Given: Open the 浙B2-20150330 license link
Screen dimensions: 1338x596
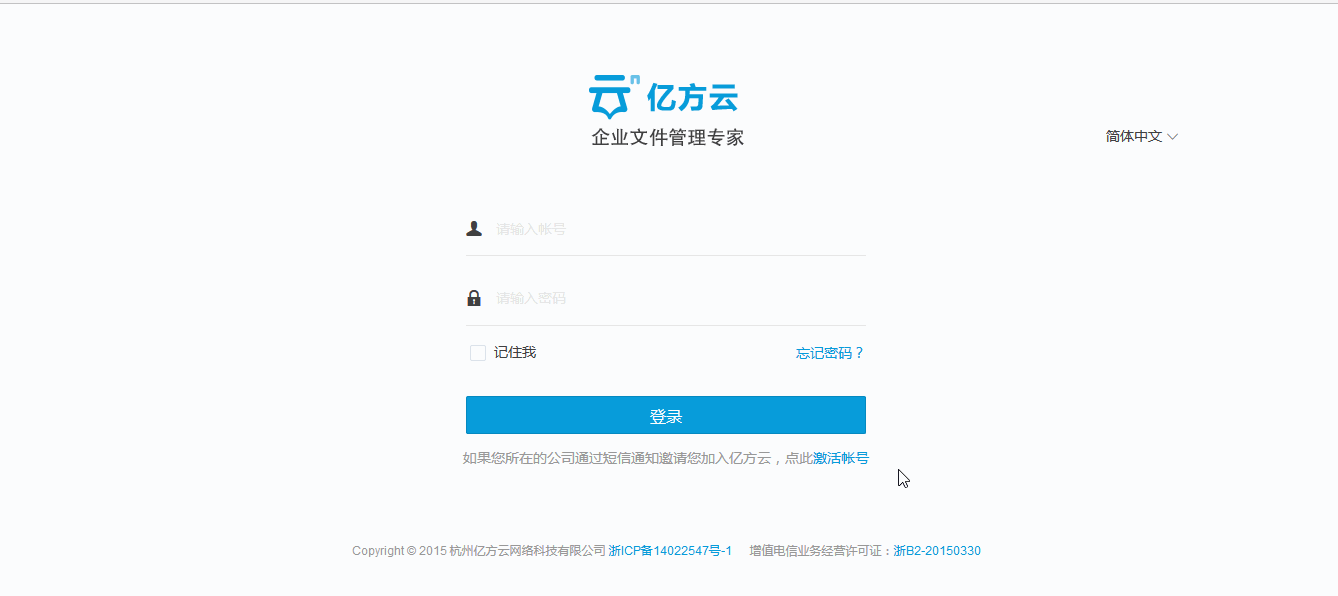Looking at the screenshot, I should (937, 551).
